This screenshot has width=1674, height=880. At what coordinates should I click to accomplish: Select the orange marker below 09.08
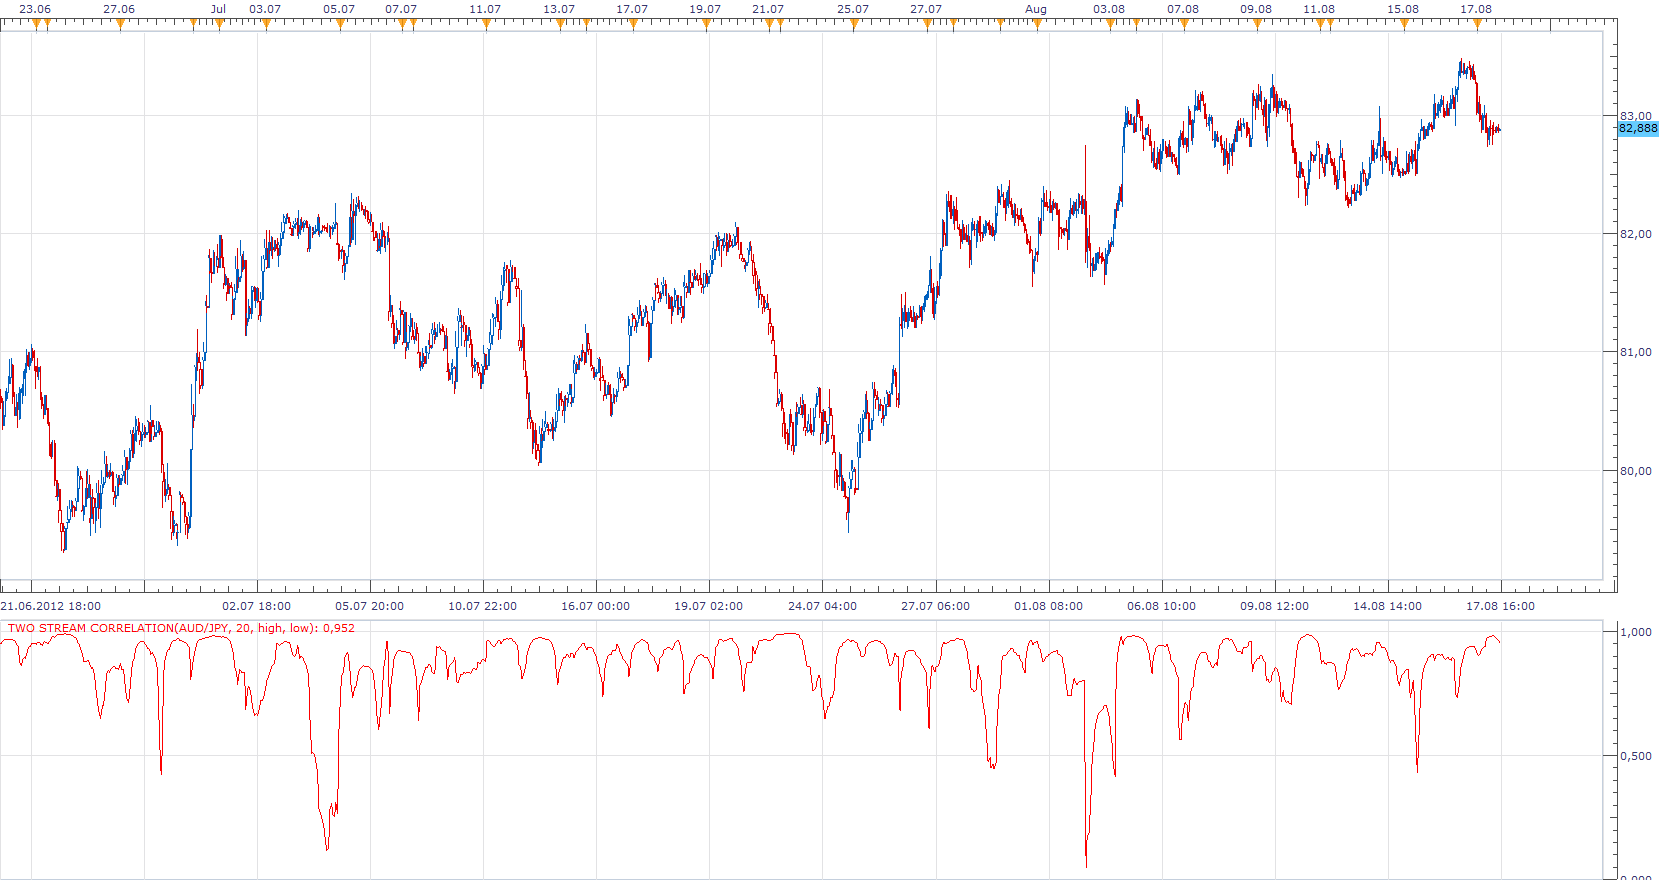tap(1257, 24)
